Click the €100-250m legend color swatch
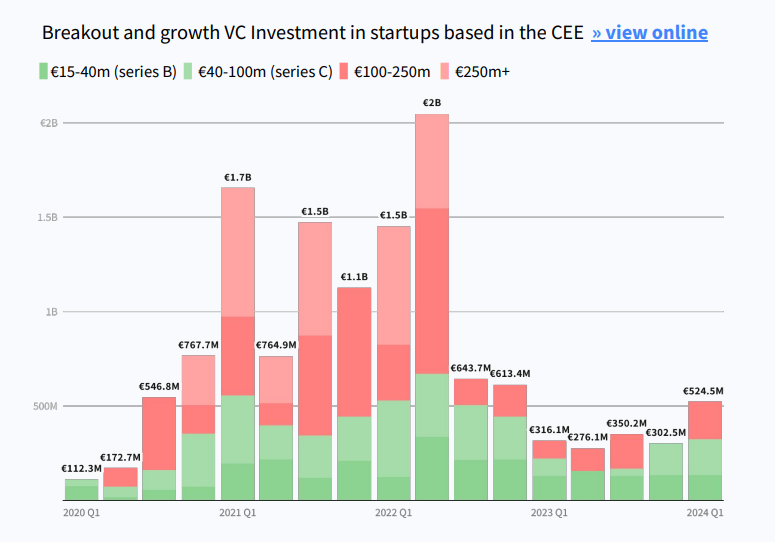The height and width of the screenshot is (542, 775). pyautogui.click(x=344, y=71)
